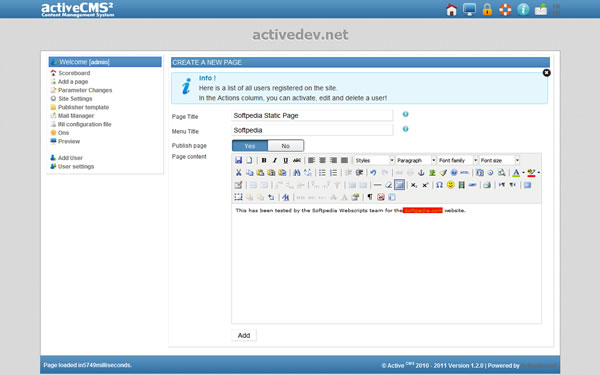
Task: Open Add User link
Action: click(x=70, y=158)
